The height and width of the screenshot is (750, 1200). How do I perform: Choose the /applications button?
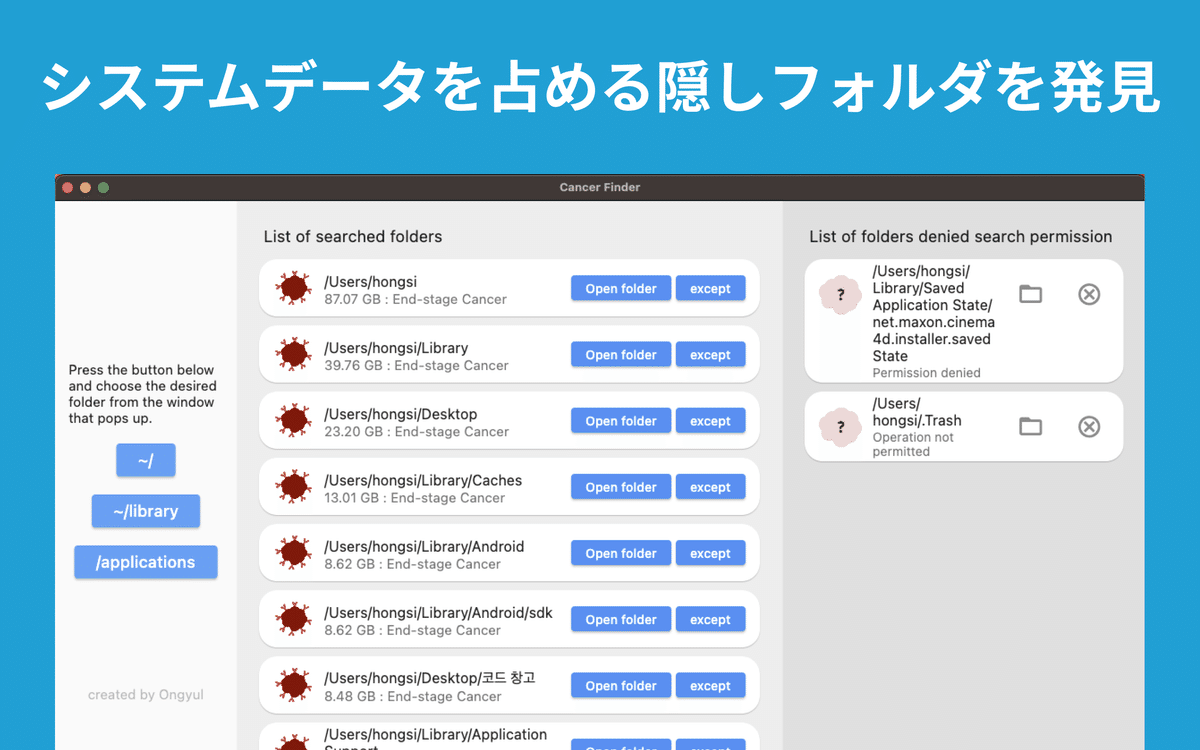click(x=146, y=562)
